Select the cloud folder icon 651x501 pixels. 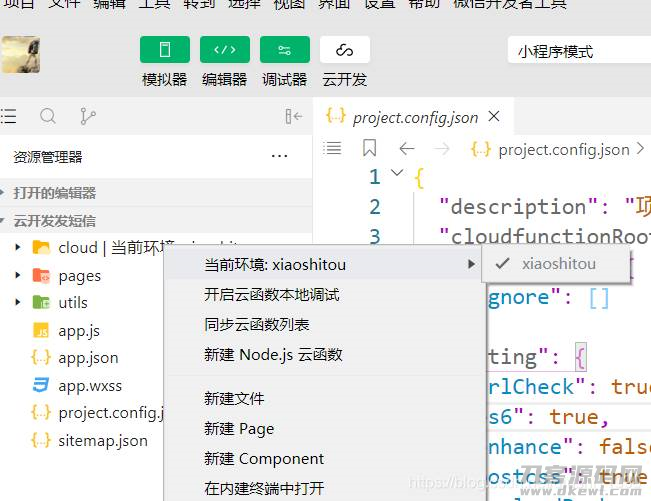coord(41,247)
